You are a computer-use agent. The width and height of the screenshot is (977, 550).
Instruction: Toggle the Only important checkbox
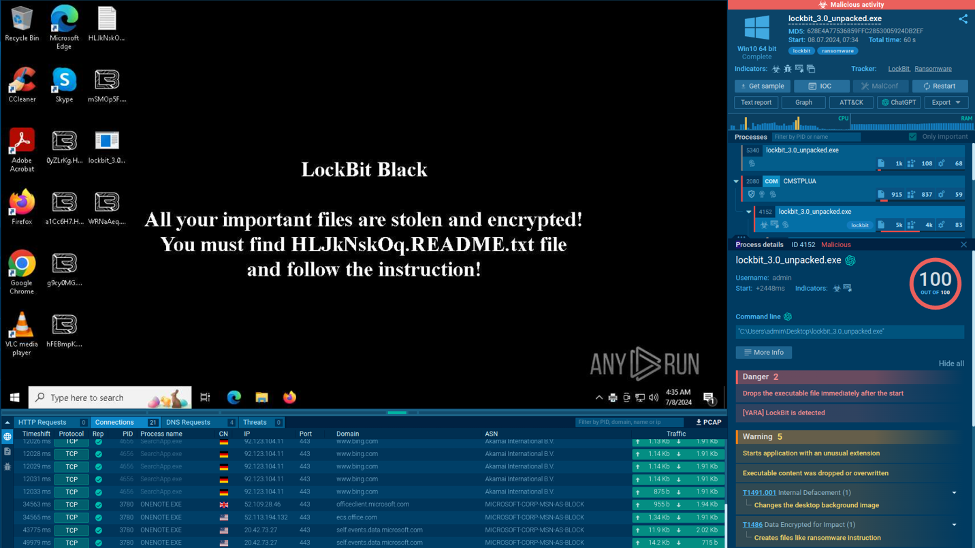pyautogui.click(x=913, y=137)
